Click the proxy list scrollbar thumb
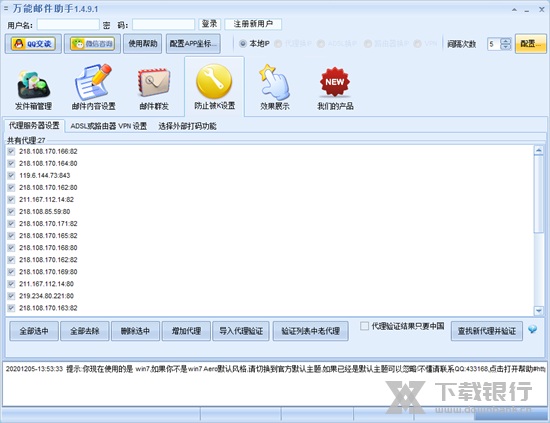550x423 pixels. click(538, 194)
